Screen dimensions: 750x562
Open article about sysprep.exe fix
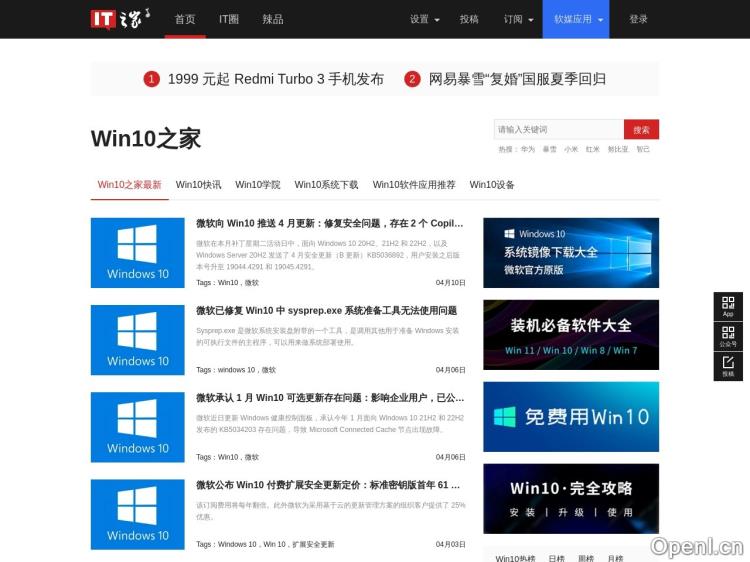327,311
